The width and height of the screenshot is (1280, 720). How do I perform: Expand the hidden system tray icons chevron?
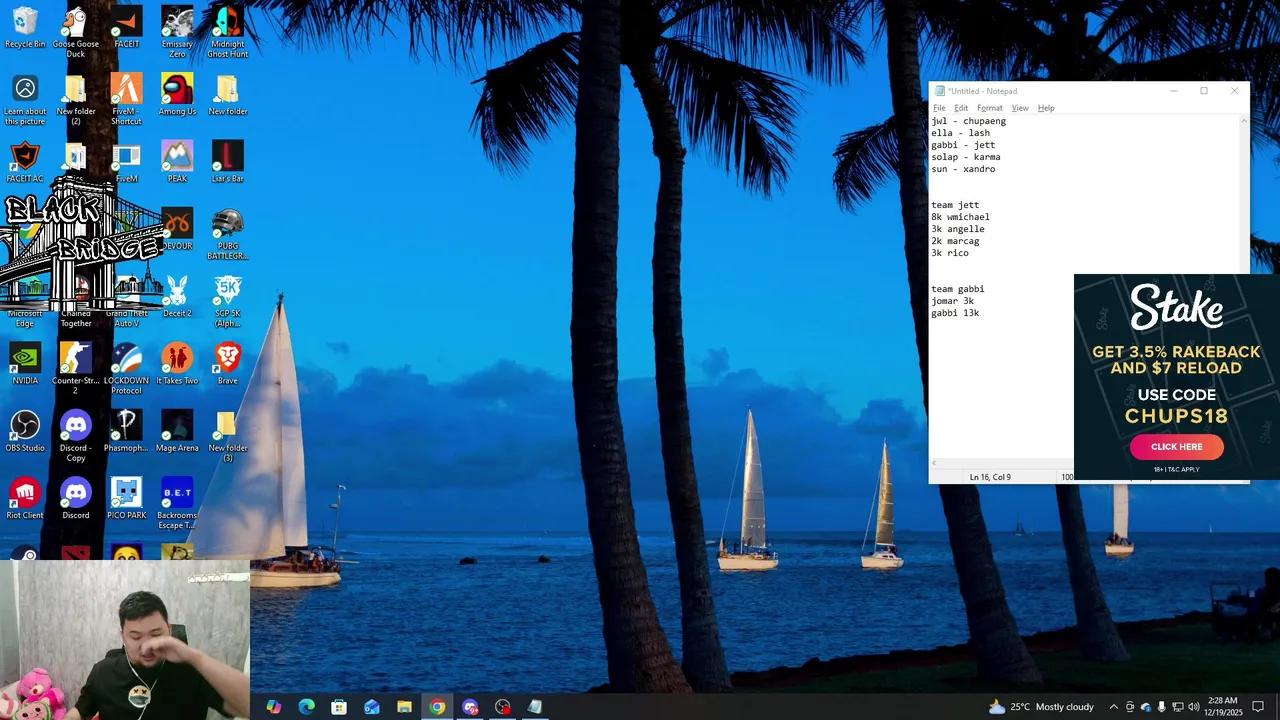pyautogui.click(x=1113, y=707)
